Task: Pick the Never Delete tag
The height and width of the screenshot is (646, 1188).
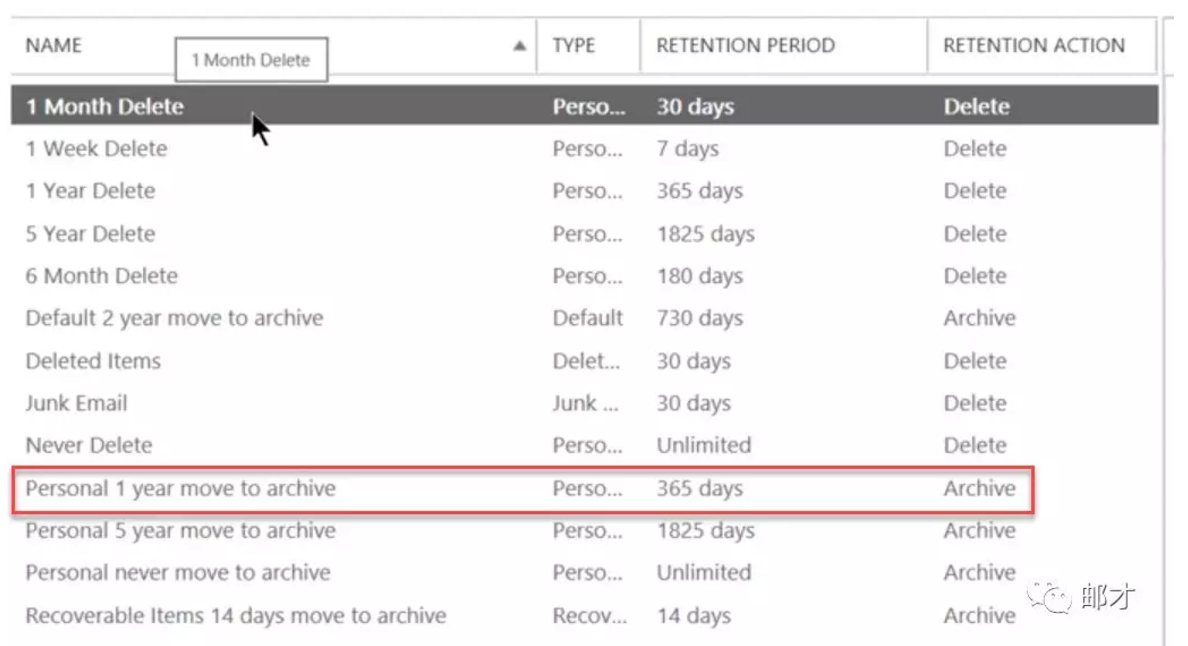Action: pyautogui.click(x=89, y=445)
